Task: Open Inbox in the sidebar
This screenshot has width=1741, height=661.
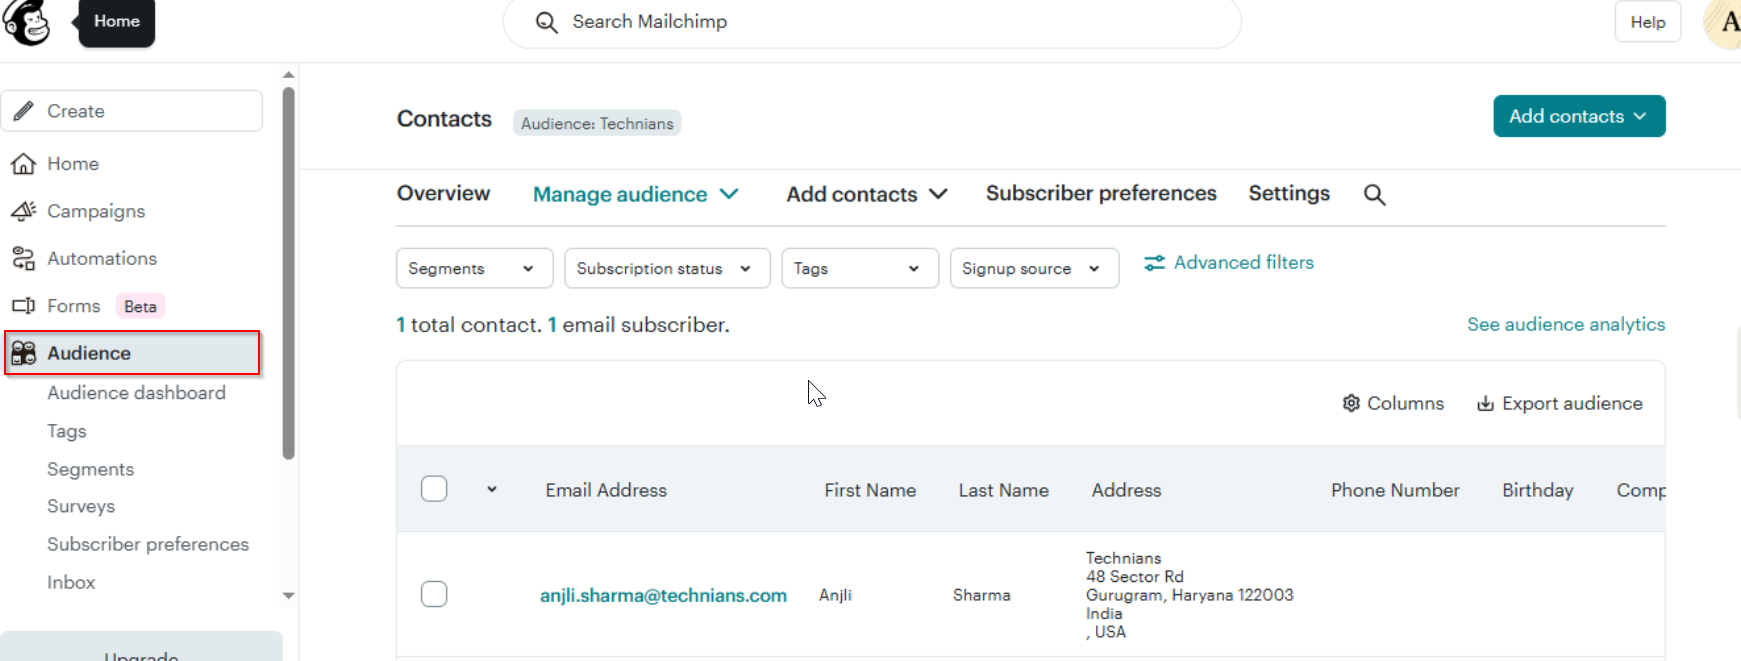Action: coord(71,582)
